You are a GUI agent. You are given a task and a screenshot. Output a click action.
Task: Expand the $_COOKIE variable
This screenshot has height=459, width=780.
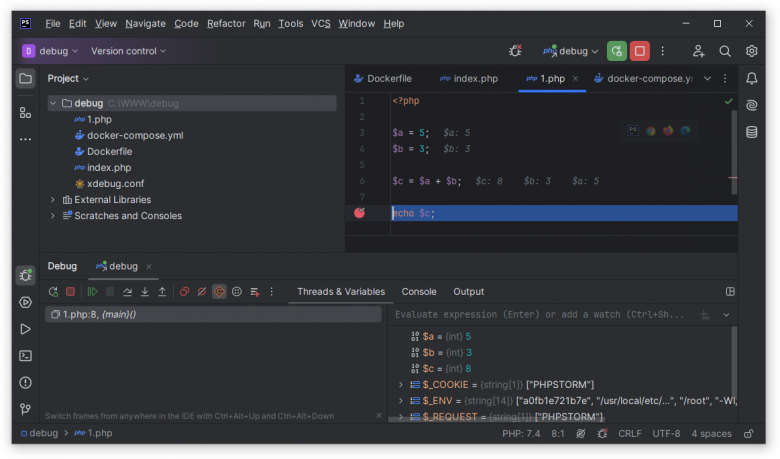pyautogui.click(x=401, y=384)
